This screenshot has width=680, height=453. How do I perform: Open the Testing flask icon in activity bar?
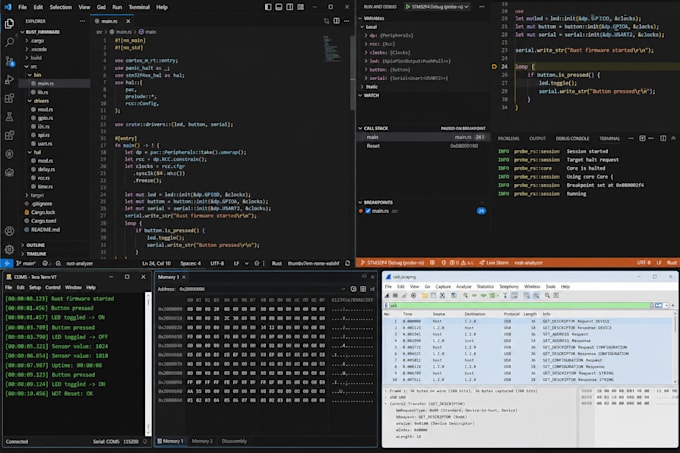[9, 117]
